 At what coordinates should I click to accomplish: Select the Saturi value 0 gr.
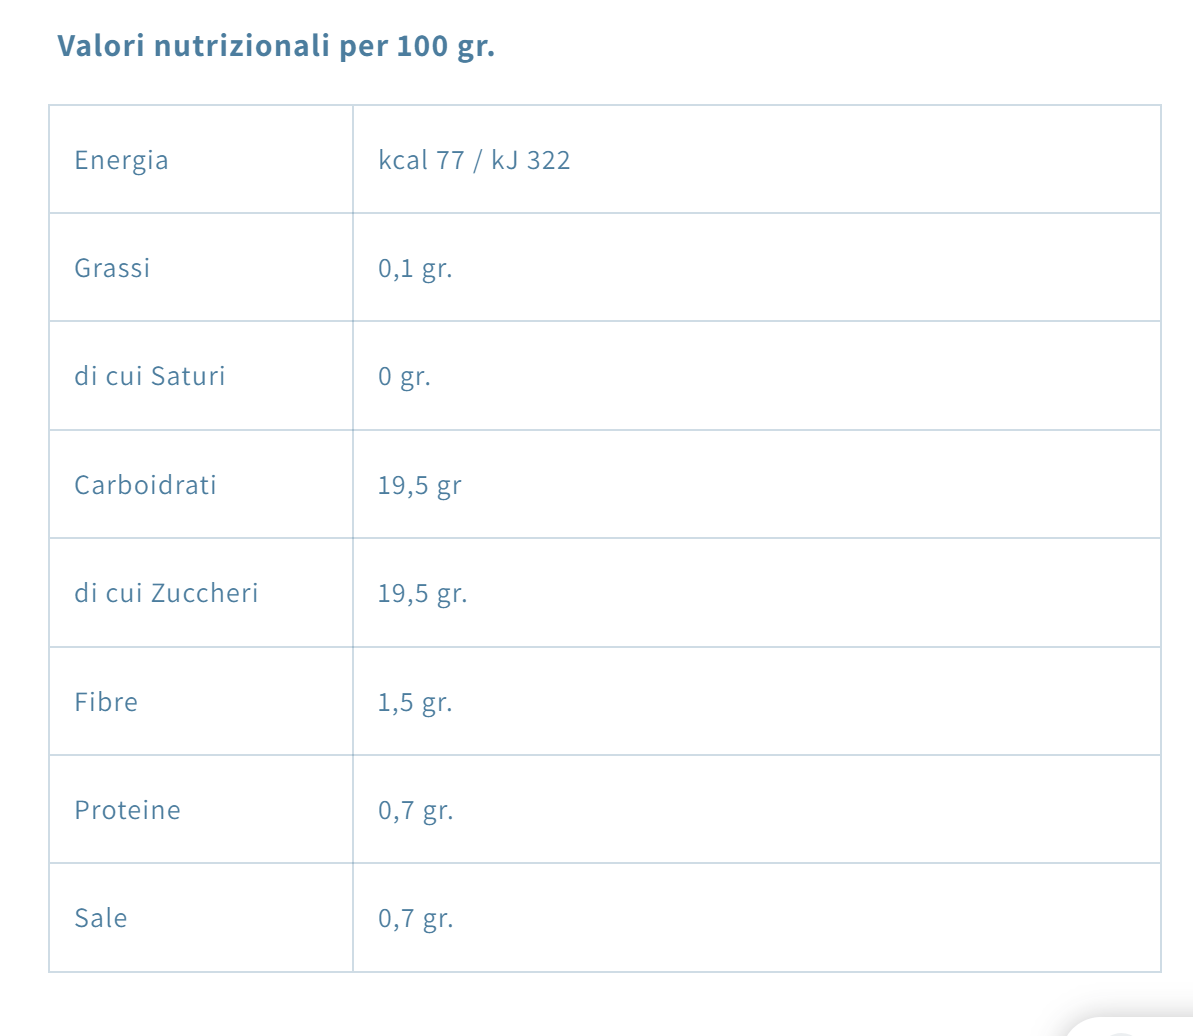(x=404, y=377)
